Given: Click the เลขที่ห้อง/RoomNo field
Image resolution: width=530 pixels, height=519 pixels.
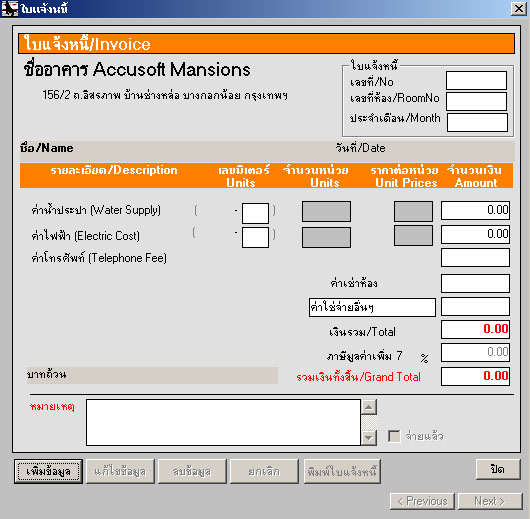Looking at the screenshot, I should (x=476, y=101).
